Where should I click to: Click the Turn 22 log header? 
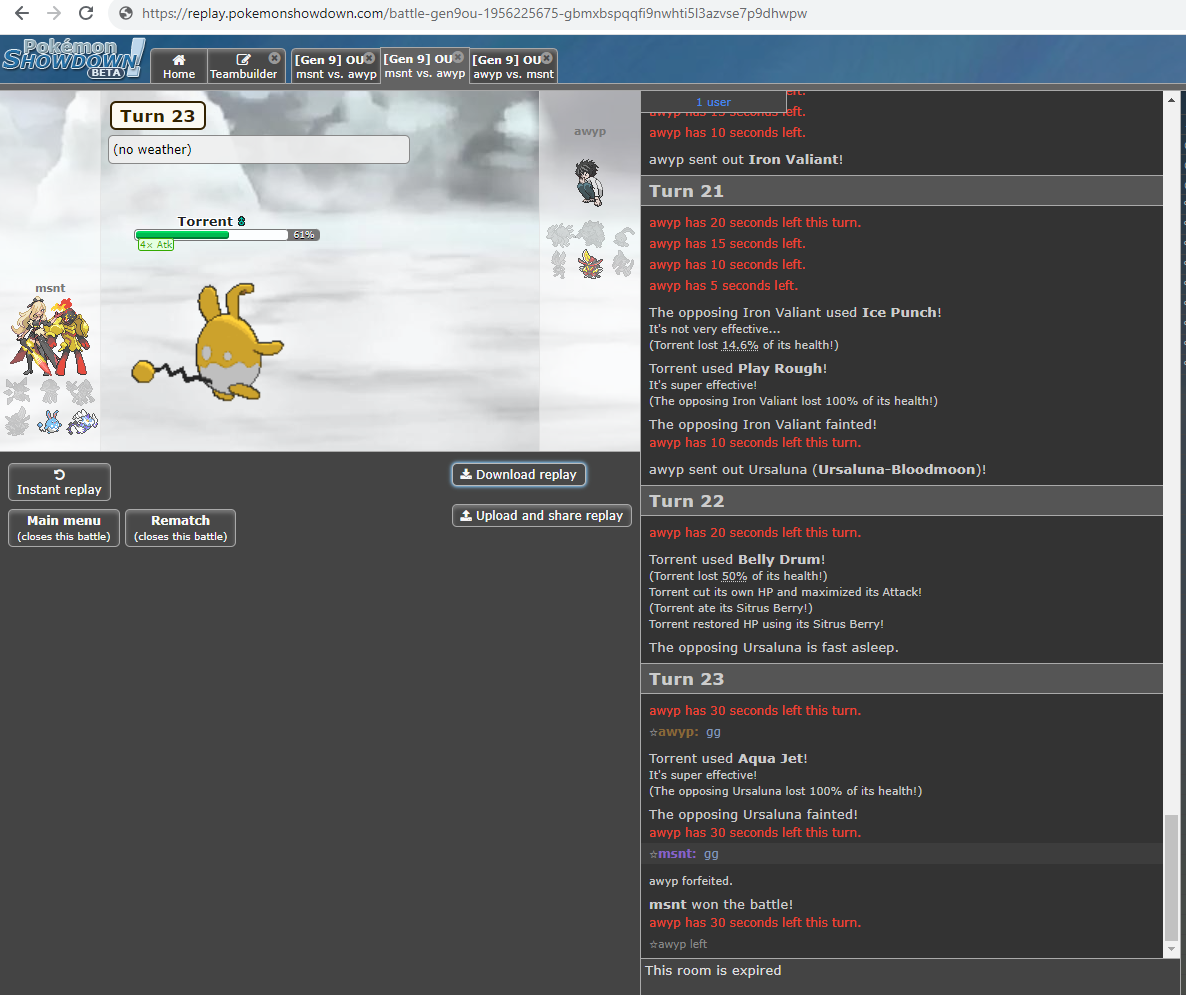(x=902, y=501)
